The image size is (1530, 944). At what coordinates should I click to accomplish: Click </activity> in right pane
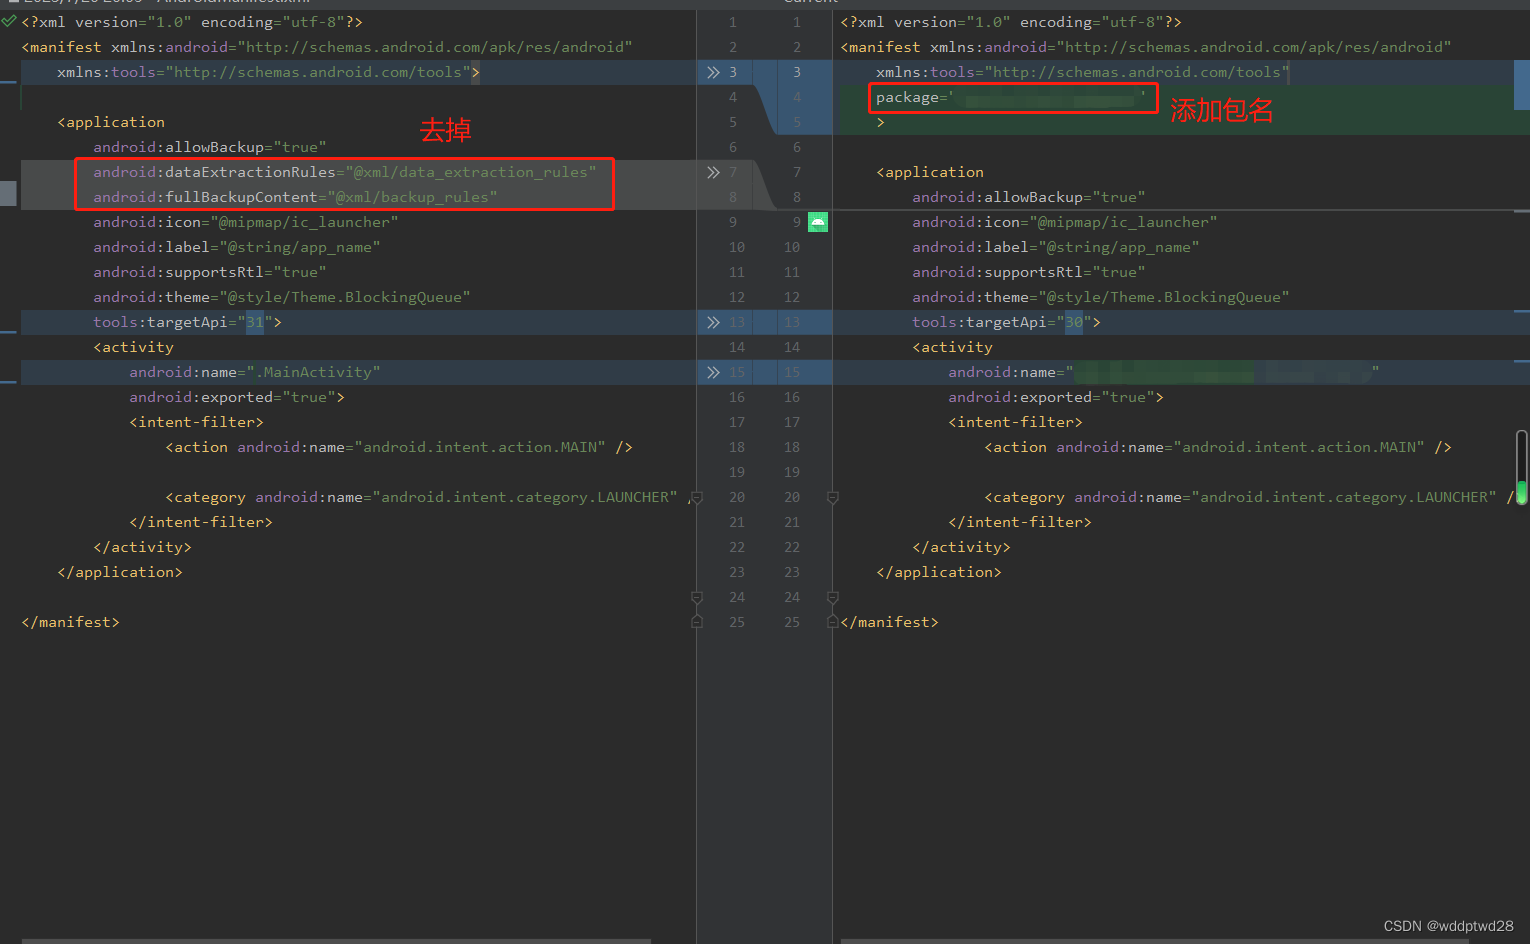[x=961, y=547]
